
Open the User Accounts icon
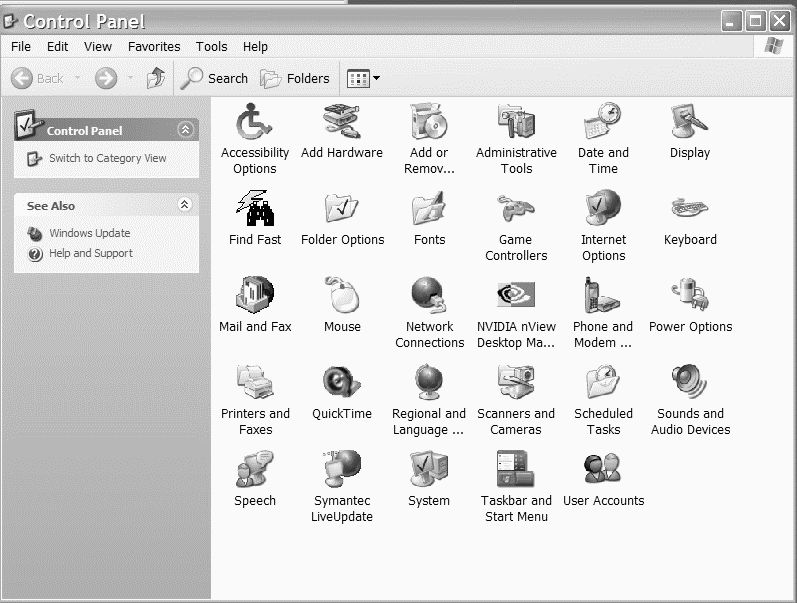tap(603, 472)
